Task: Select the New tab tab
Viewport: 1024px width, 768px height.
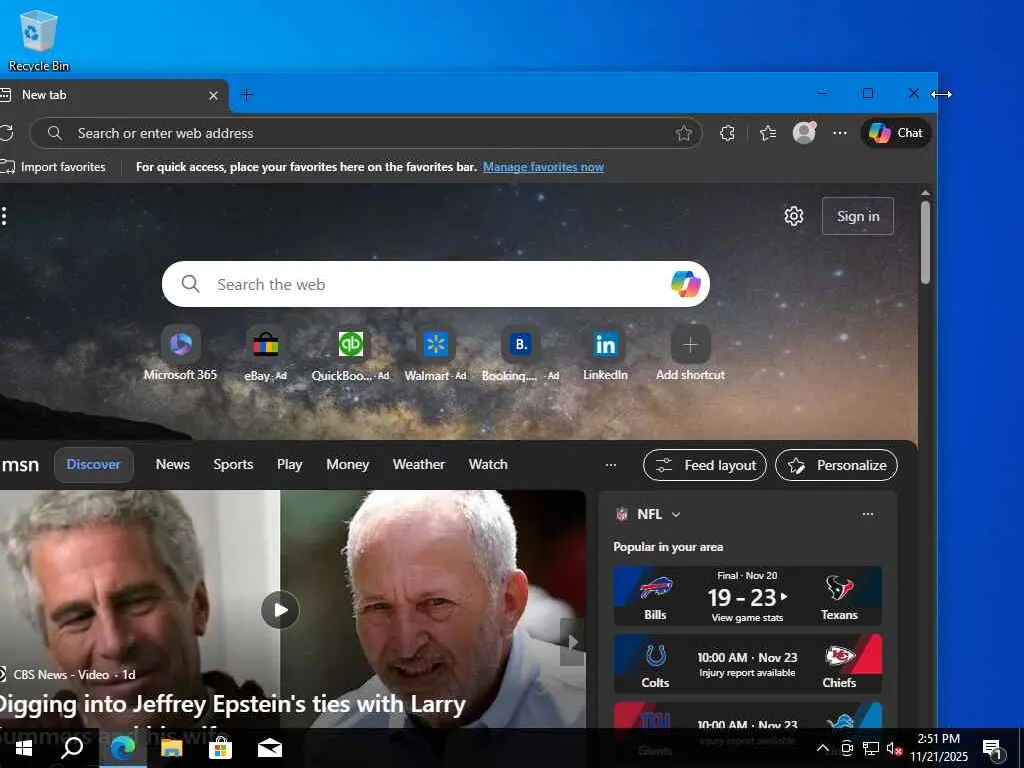Action: (111, 95)
